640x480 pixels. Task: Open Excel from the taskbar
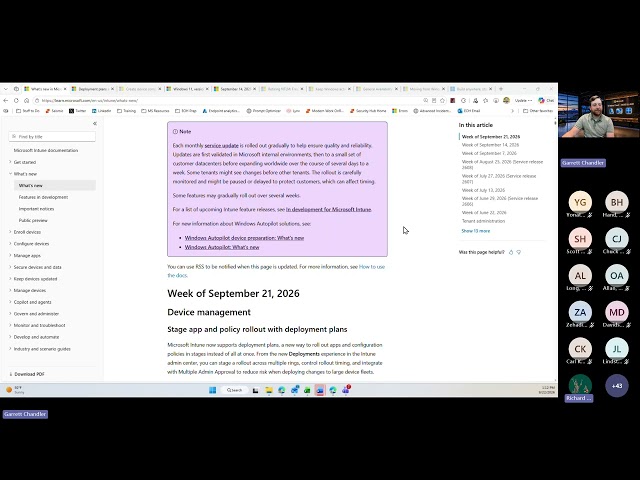click(307, 390)
